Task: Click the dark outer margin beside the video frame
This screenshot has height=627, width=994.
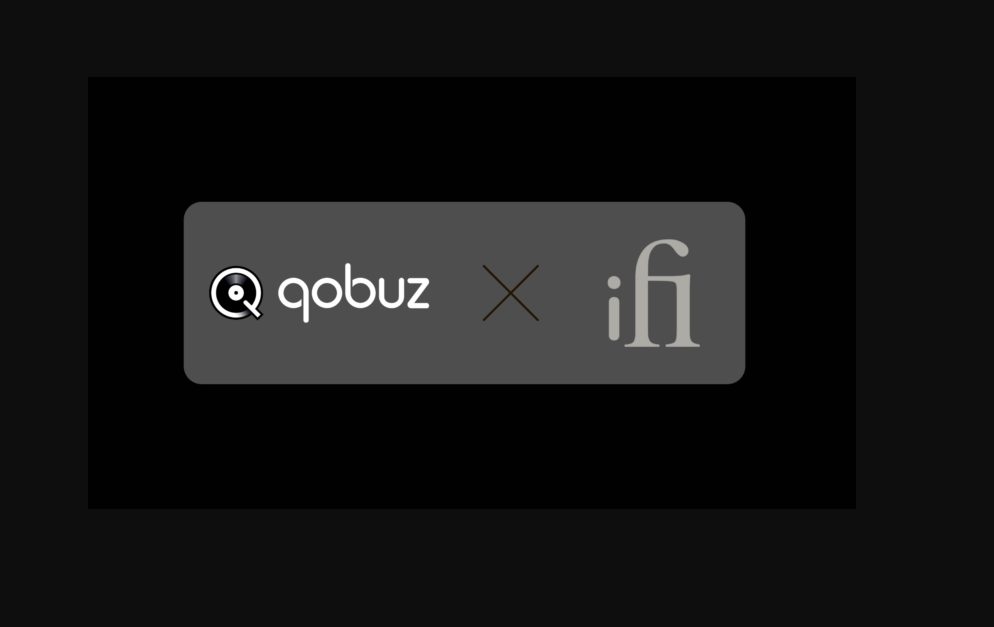Action: 924,293
